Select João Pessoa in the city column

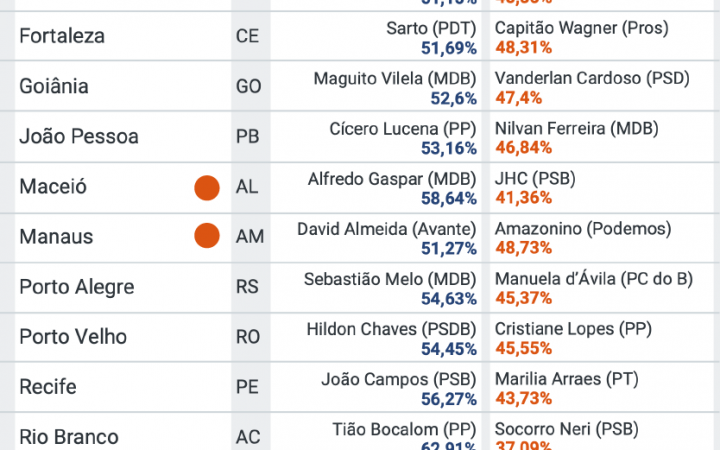[79, 137]
